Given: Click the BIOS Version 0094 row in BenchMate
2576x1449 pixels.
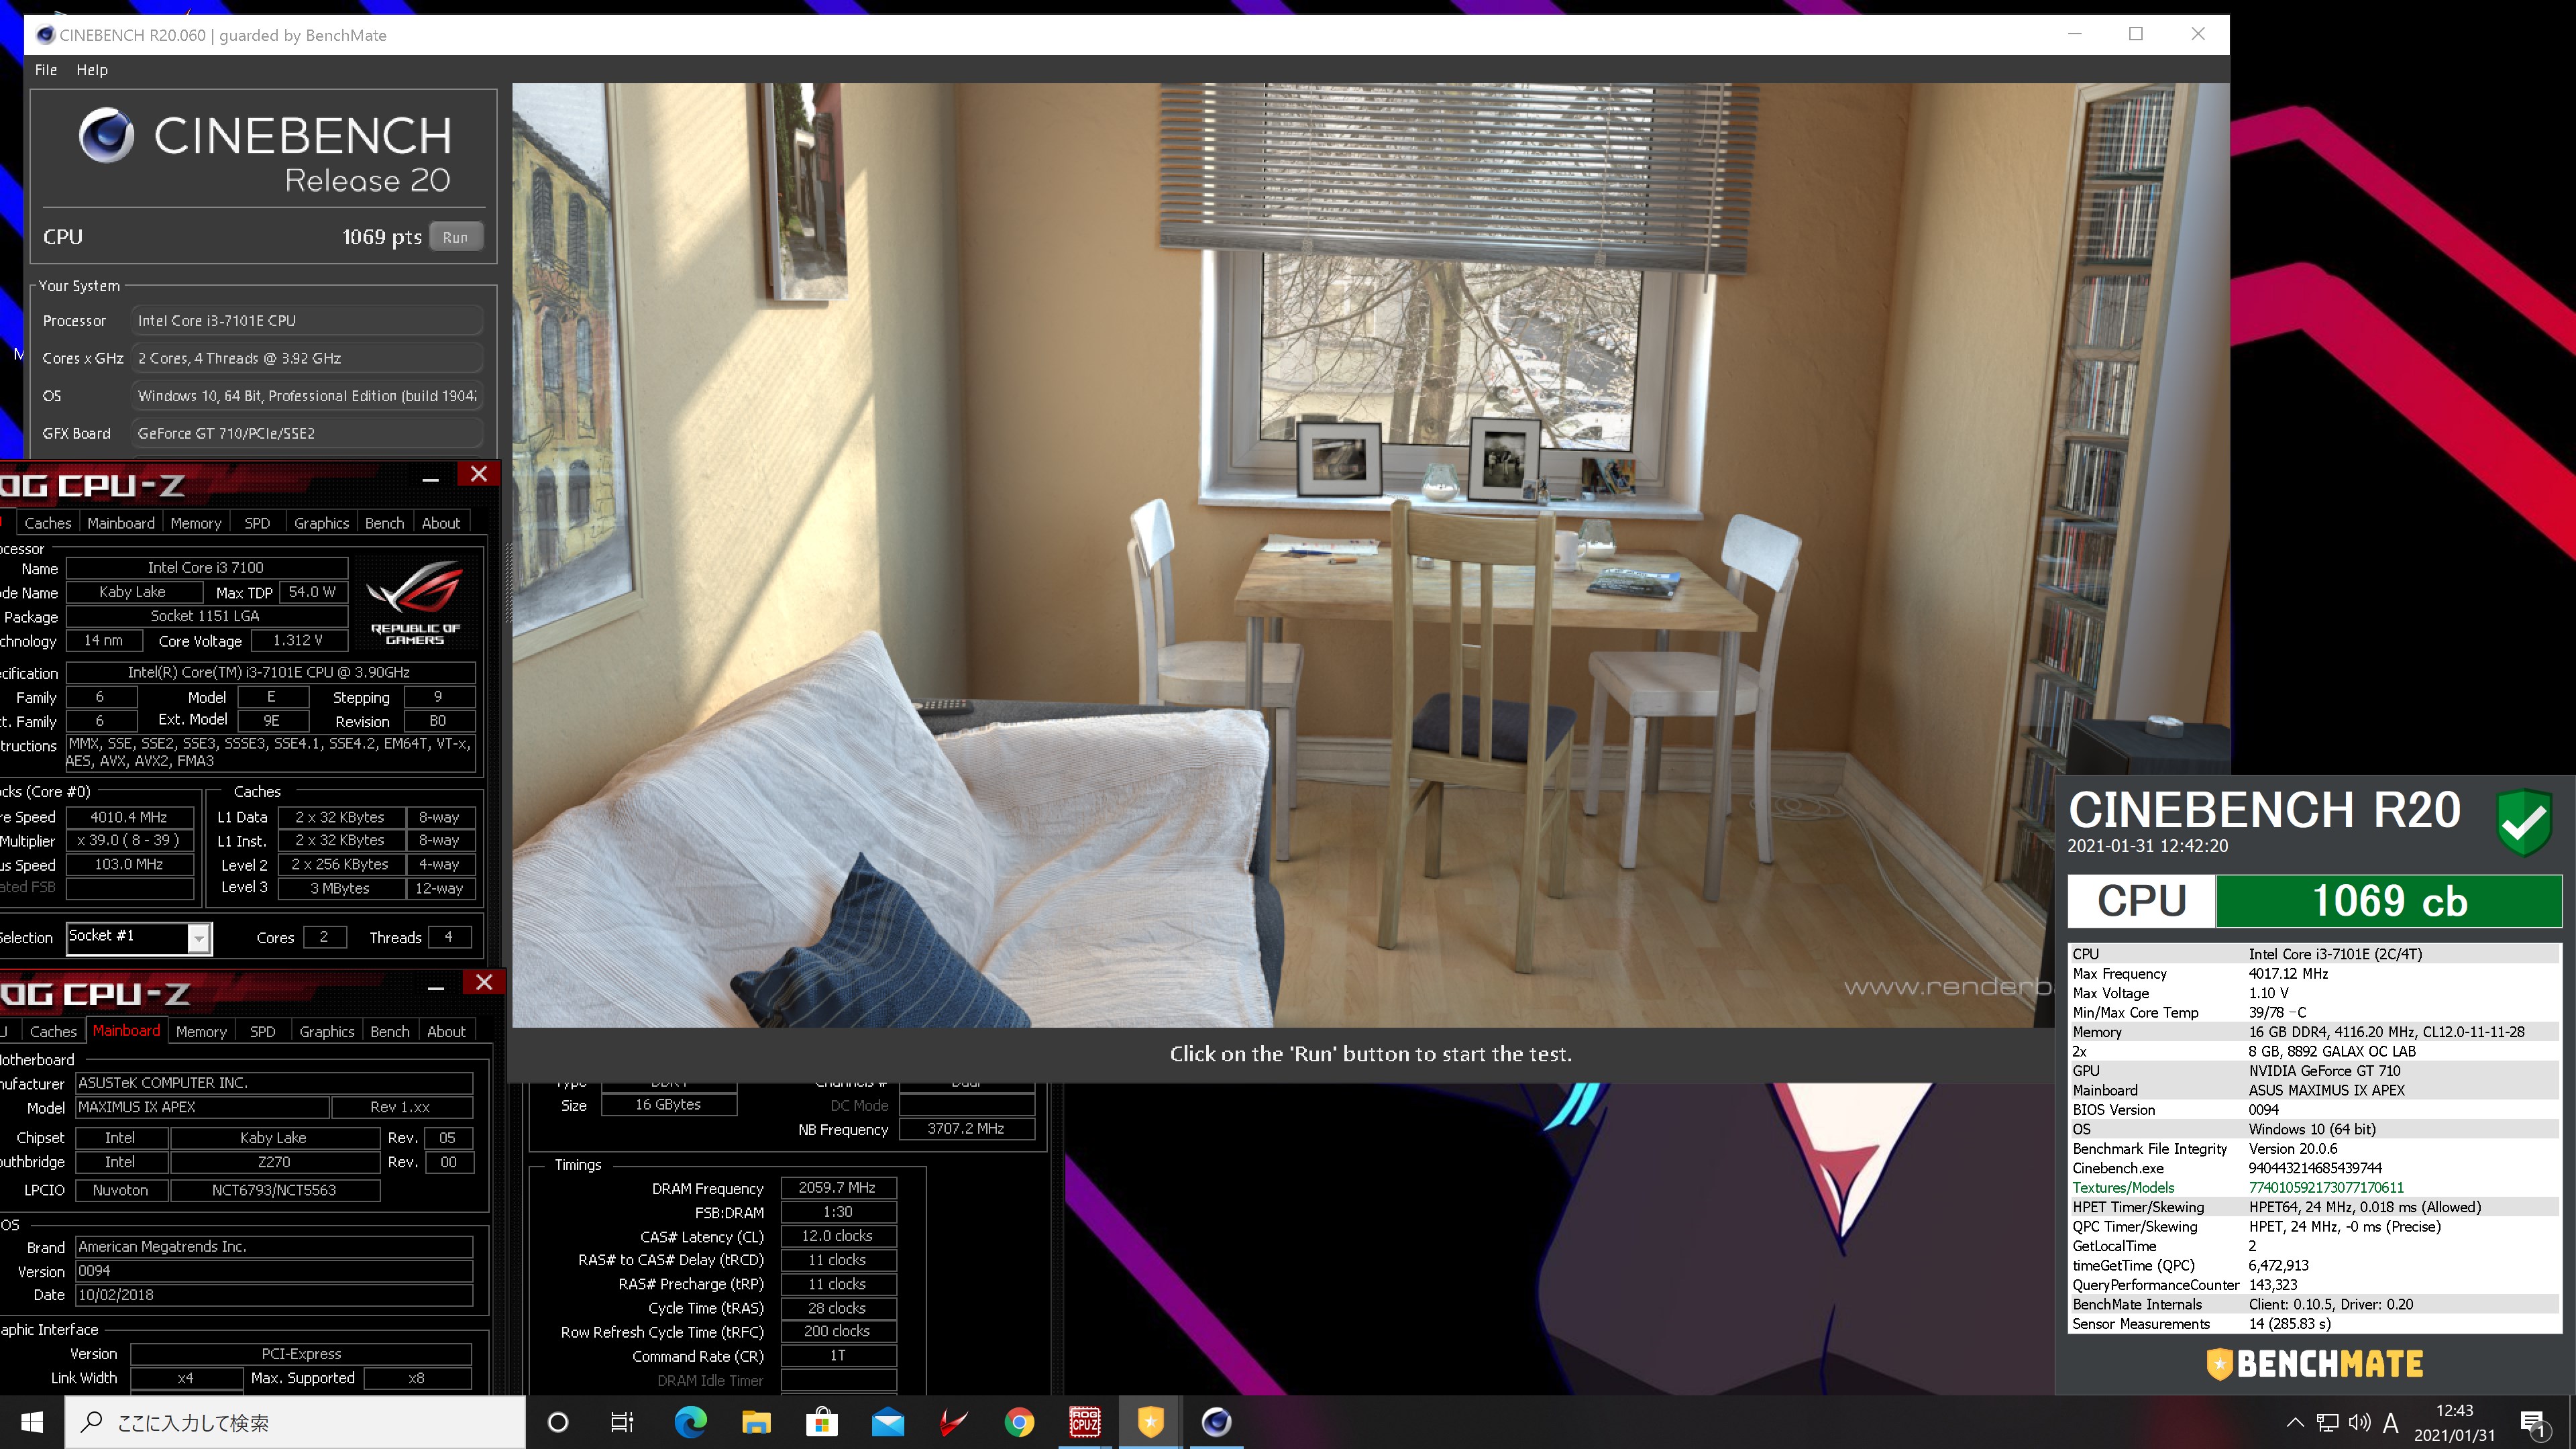Looking at the screenshot, I should tap(2315, 1110).
